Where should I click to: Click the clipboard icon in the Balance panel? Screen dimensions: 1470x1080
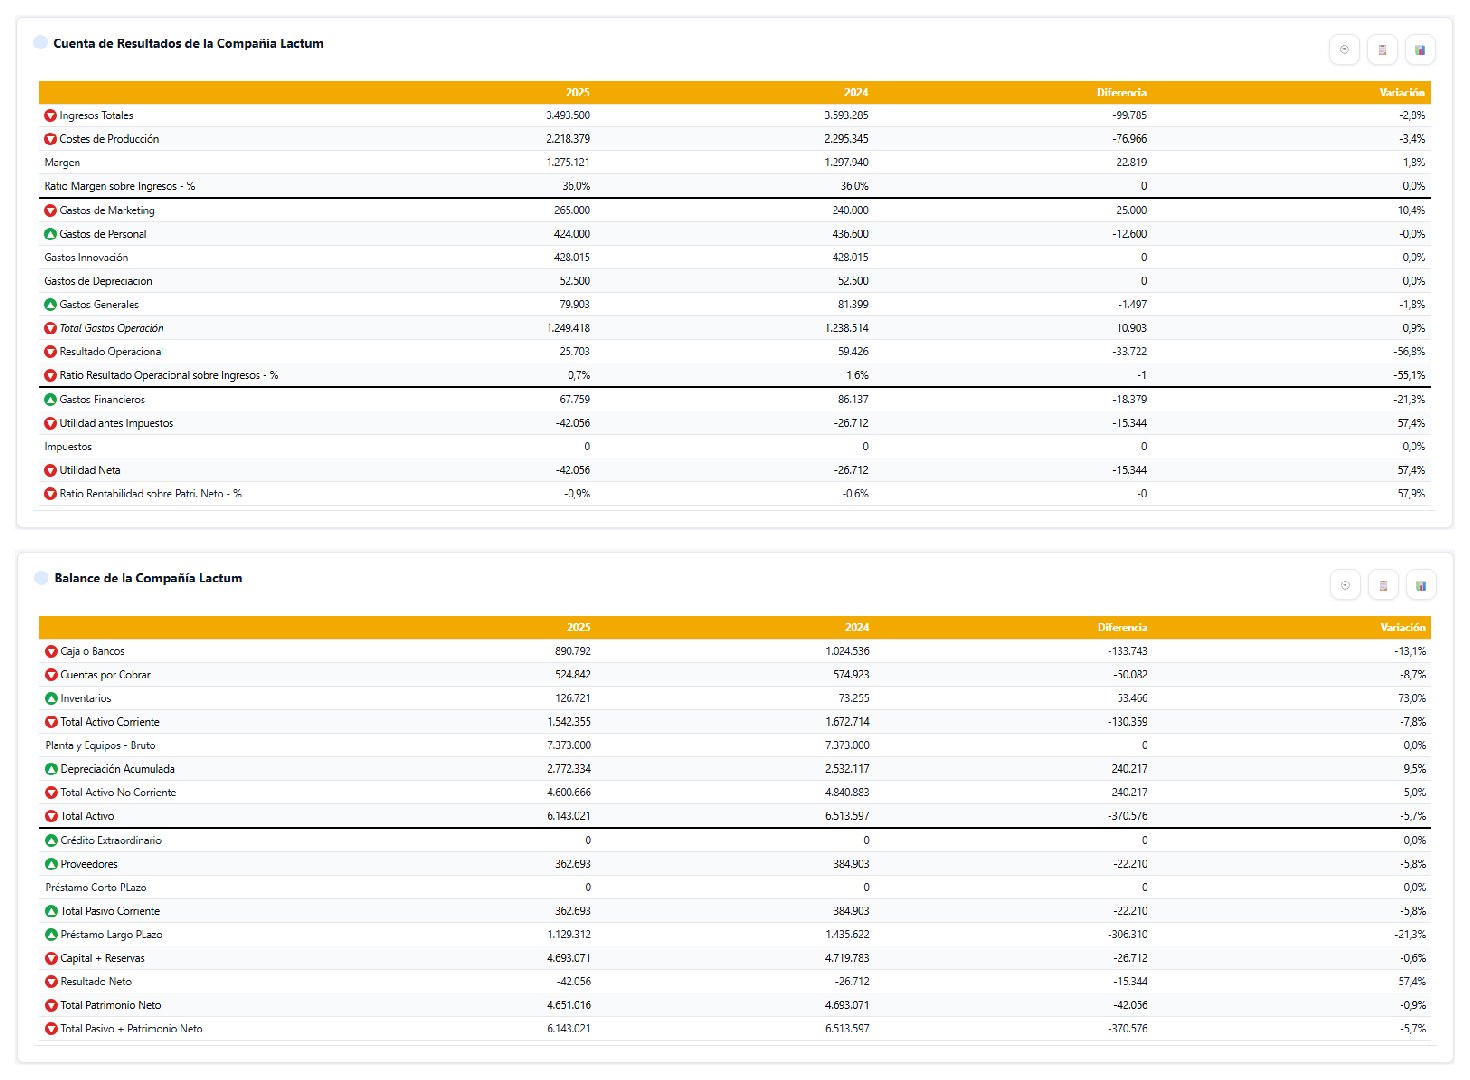click(1383, 585)
